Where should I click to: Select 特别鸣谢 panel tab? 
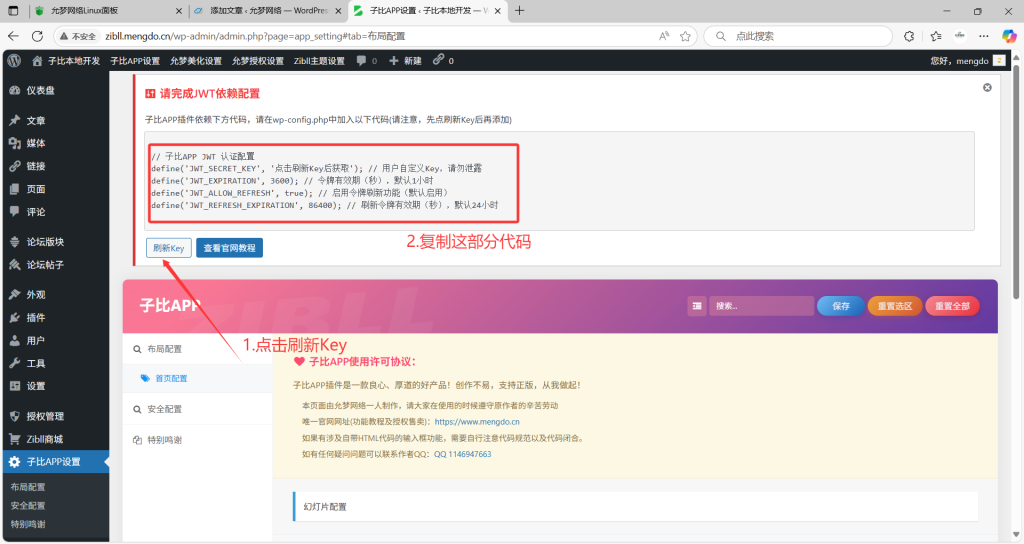click(197, 440)
